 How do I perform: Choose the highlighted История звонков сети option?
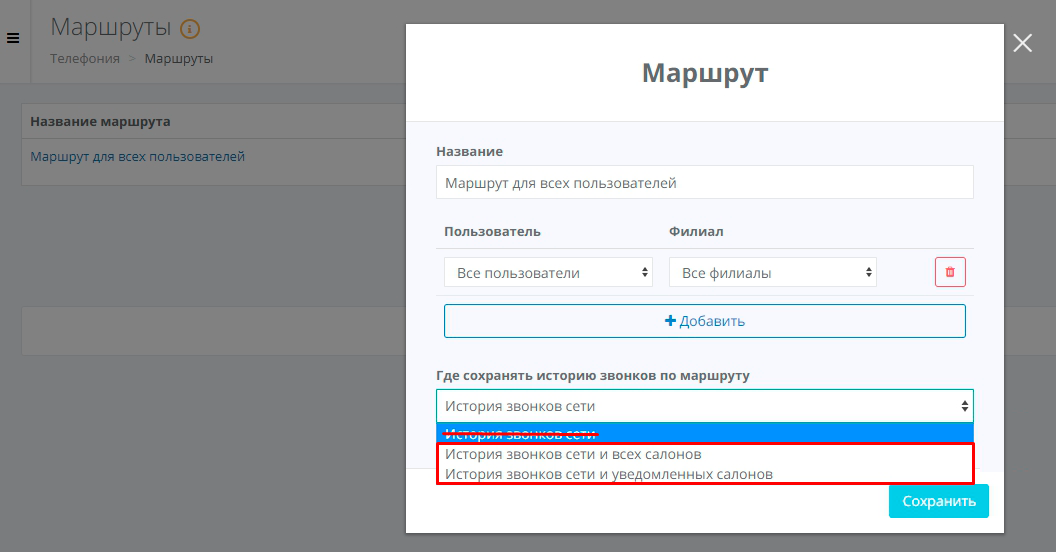(x=704, y=433)
